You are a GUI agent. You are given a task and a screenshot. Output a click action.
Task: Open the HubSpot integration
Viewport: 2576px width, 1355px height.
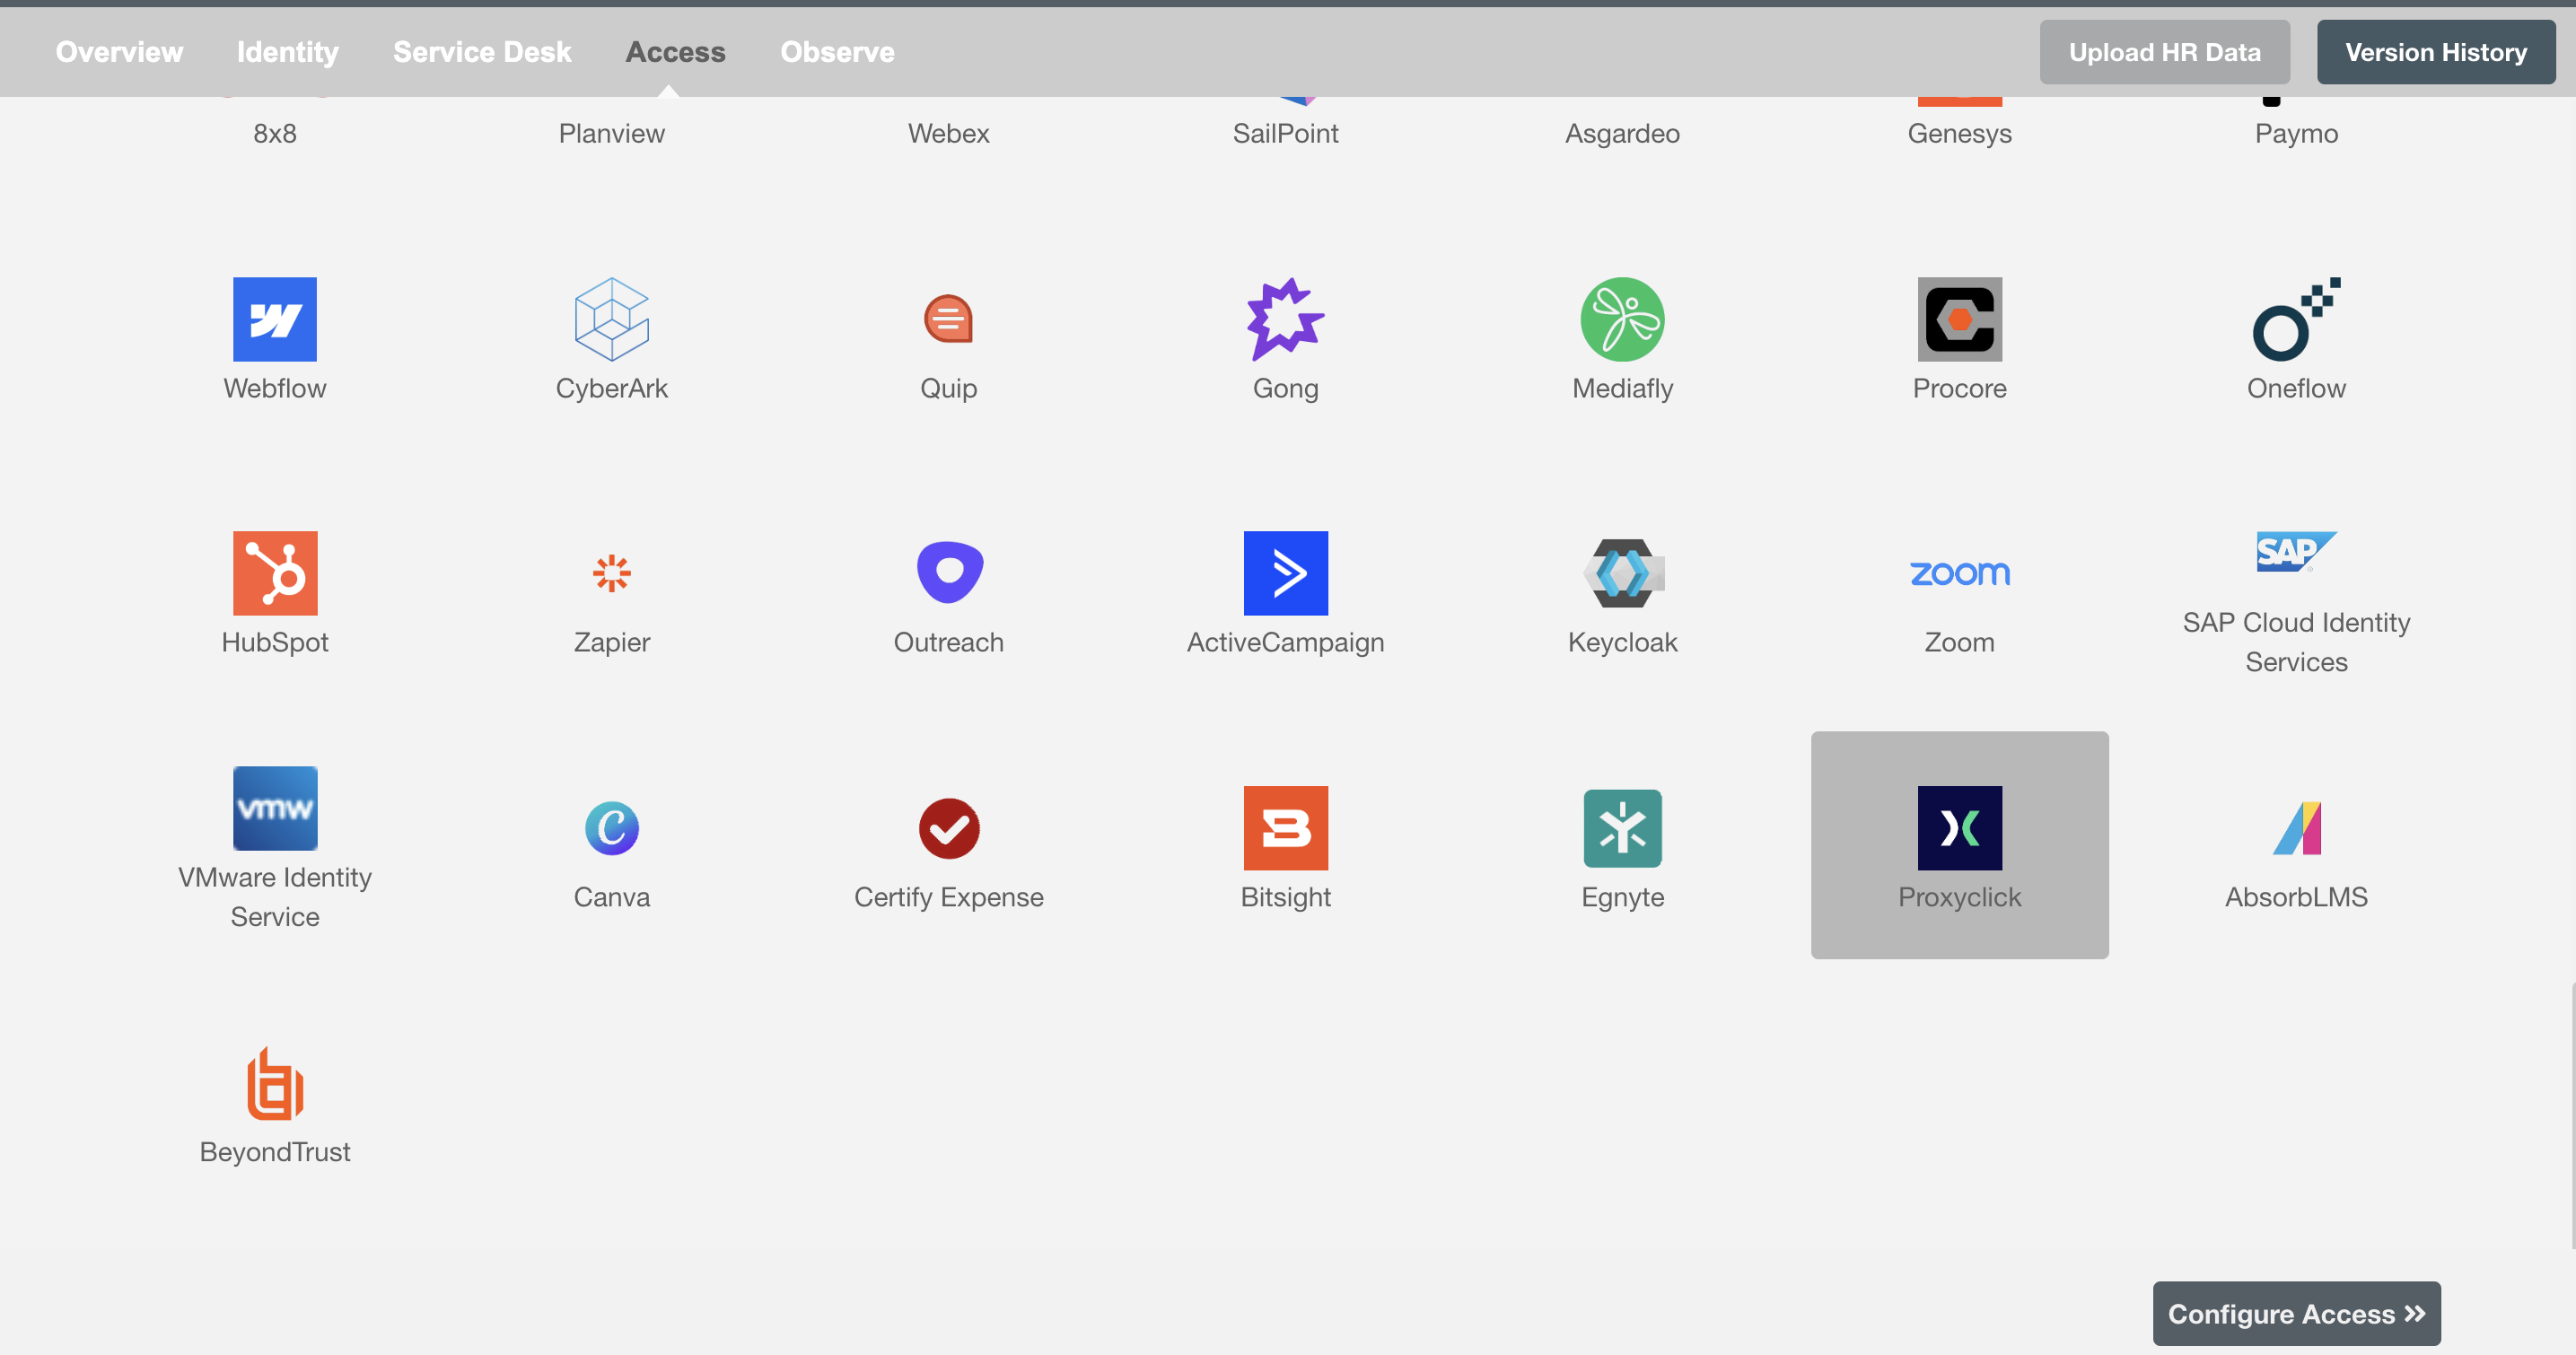275,592
